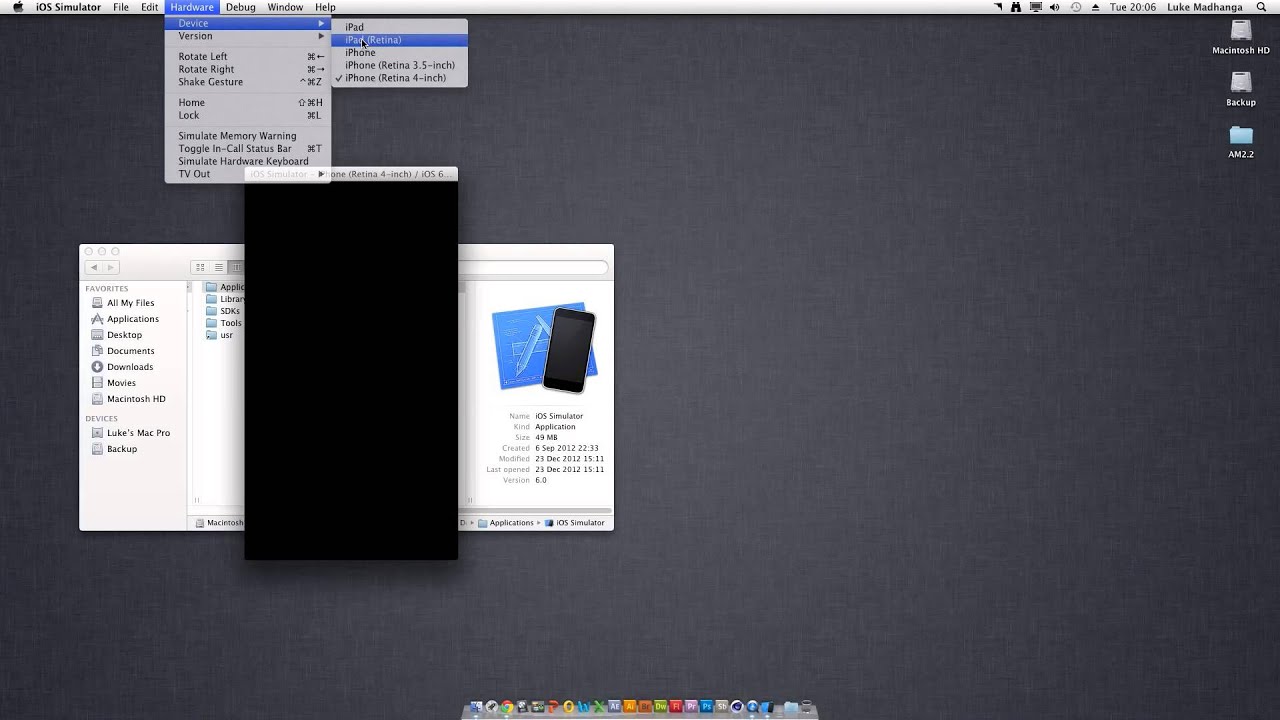Close the open Hardware menu
The width and height of the screenshot is (1280, 720).
[x=191, y=7]
